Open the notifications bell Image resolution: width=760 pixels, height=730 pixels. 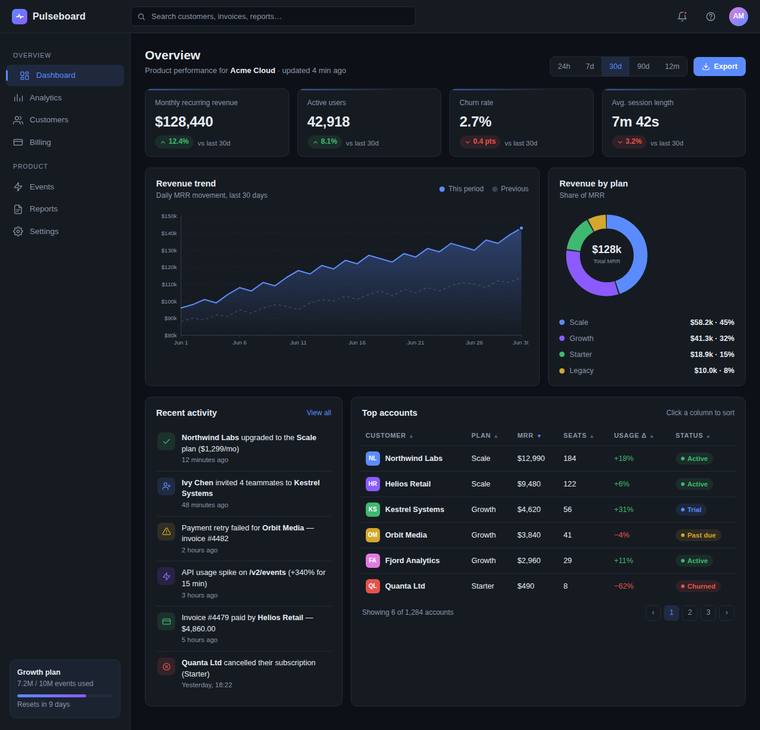click(x=682, y=16)
